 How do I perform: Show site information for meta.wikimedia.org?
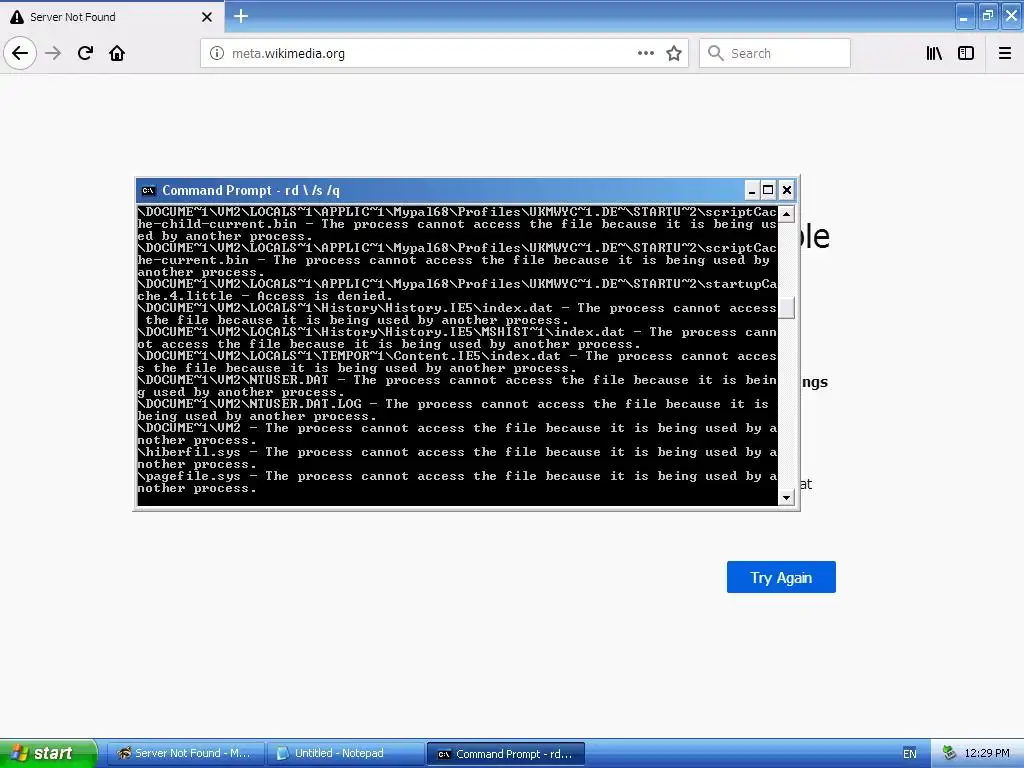tap(216, 53)
